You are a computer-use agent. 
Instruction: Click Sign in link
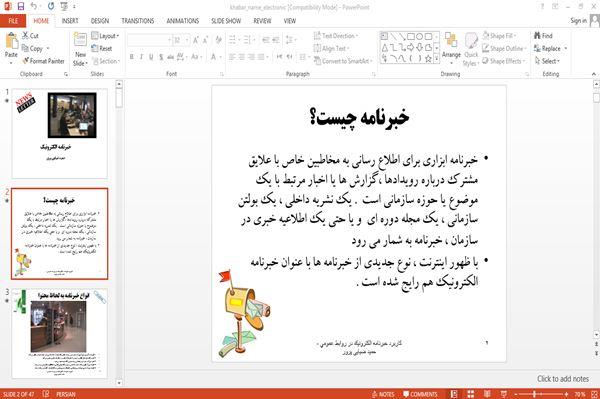coord(579,21)
